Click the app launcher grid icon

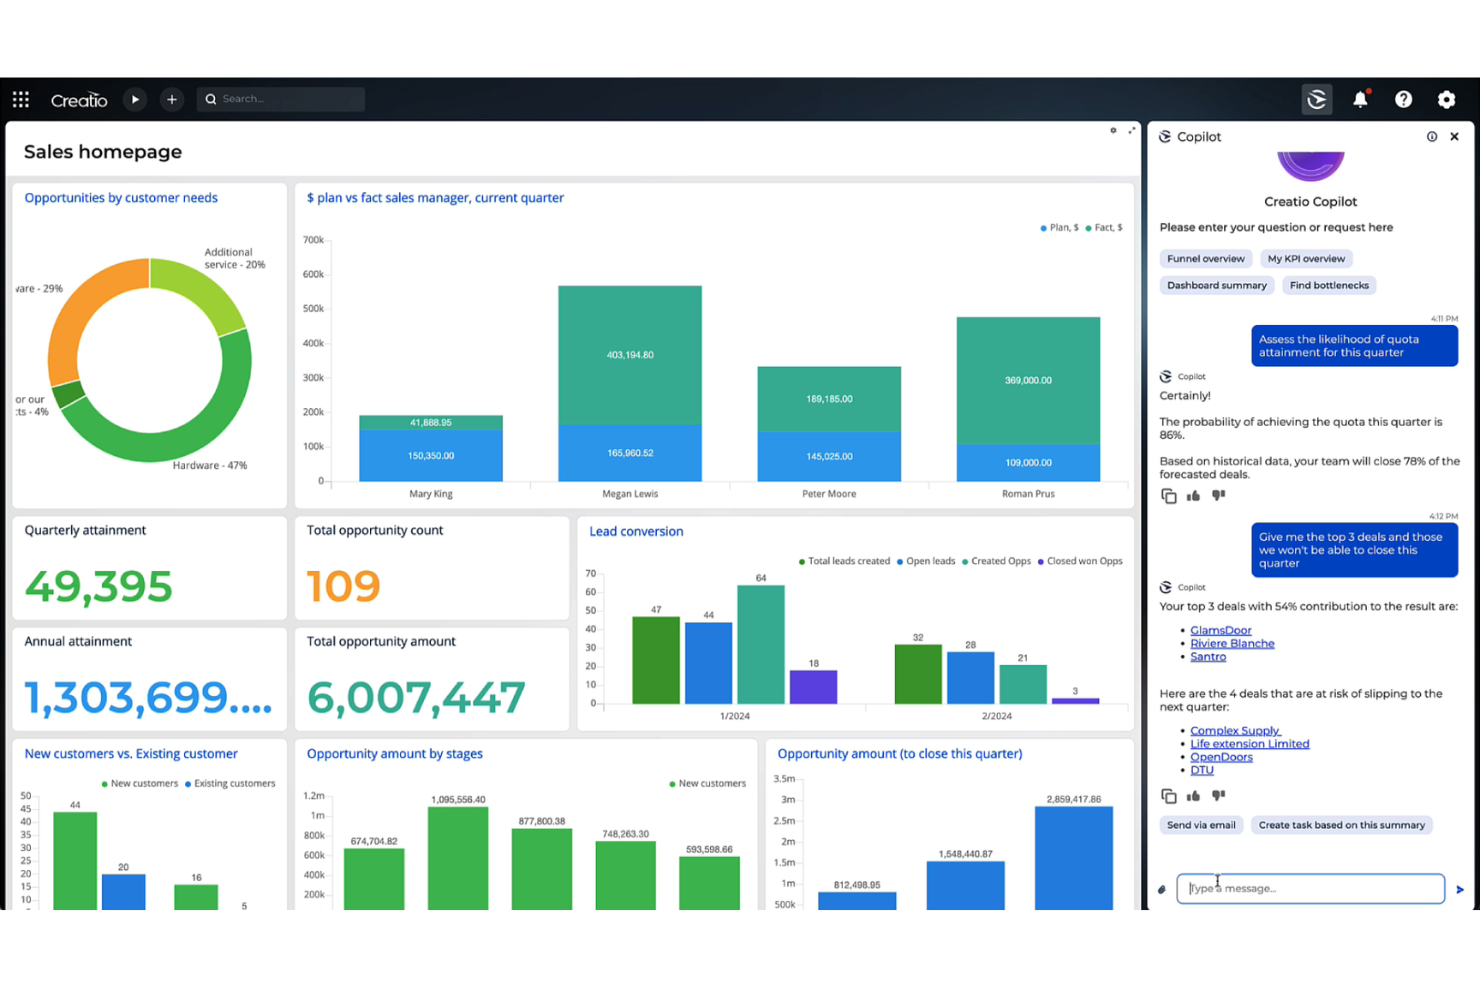(20, 99)
